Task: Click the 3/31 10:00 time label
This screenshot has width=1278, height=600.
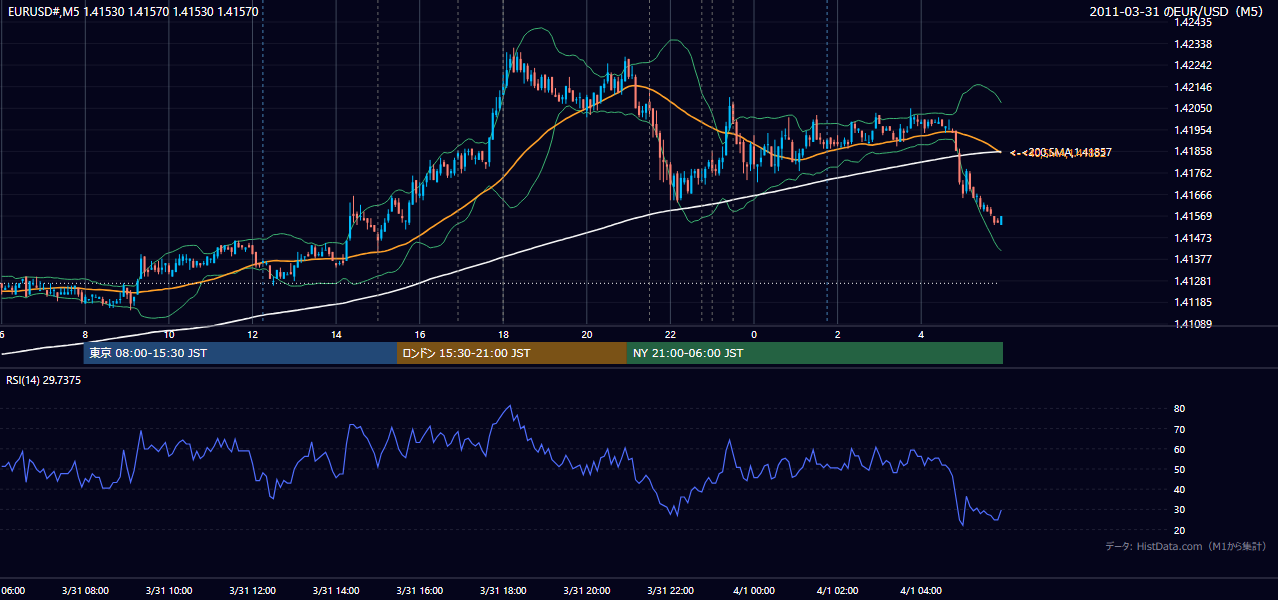Action: [x=169, y=590]
